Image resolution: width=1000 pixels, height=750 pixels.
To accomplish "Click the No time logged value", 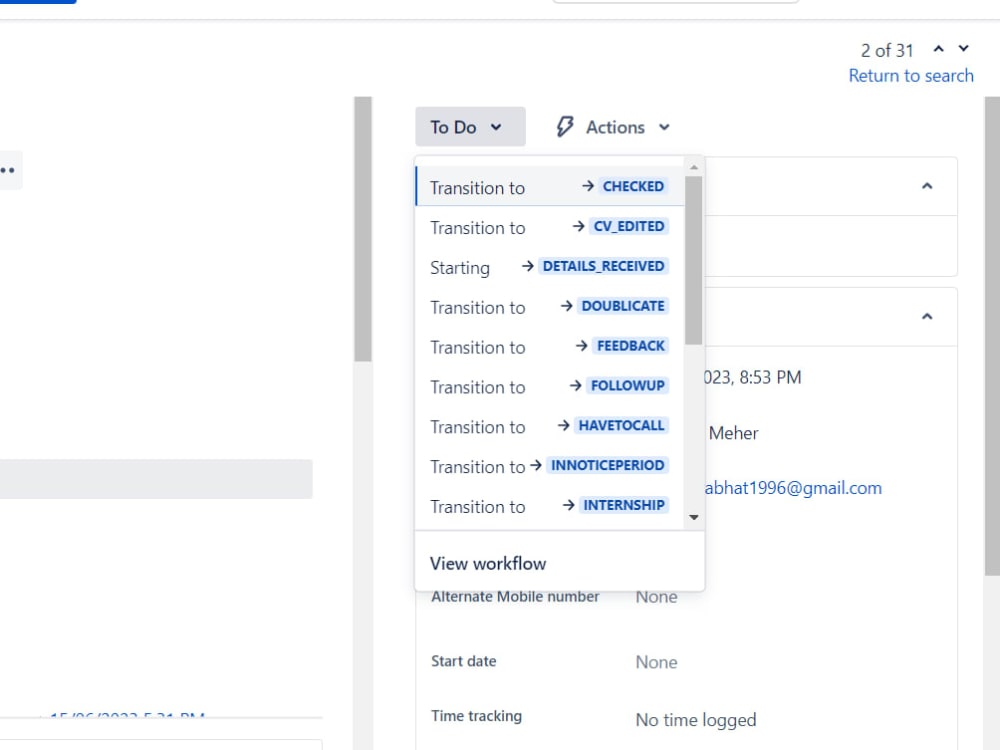I will pyautogui.click(x=696, y=719).
